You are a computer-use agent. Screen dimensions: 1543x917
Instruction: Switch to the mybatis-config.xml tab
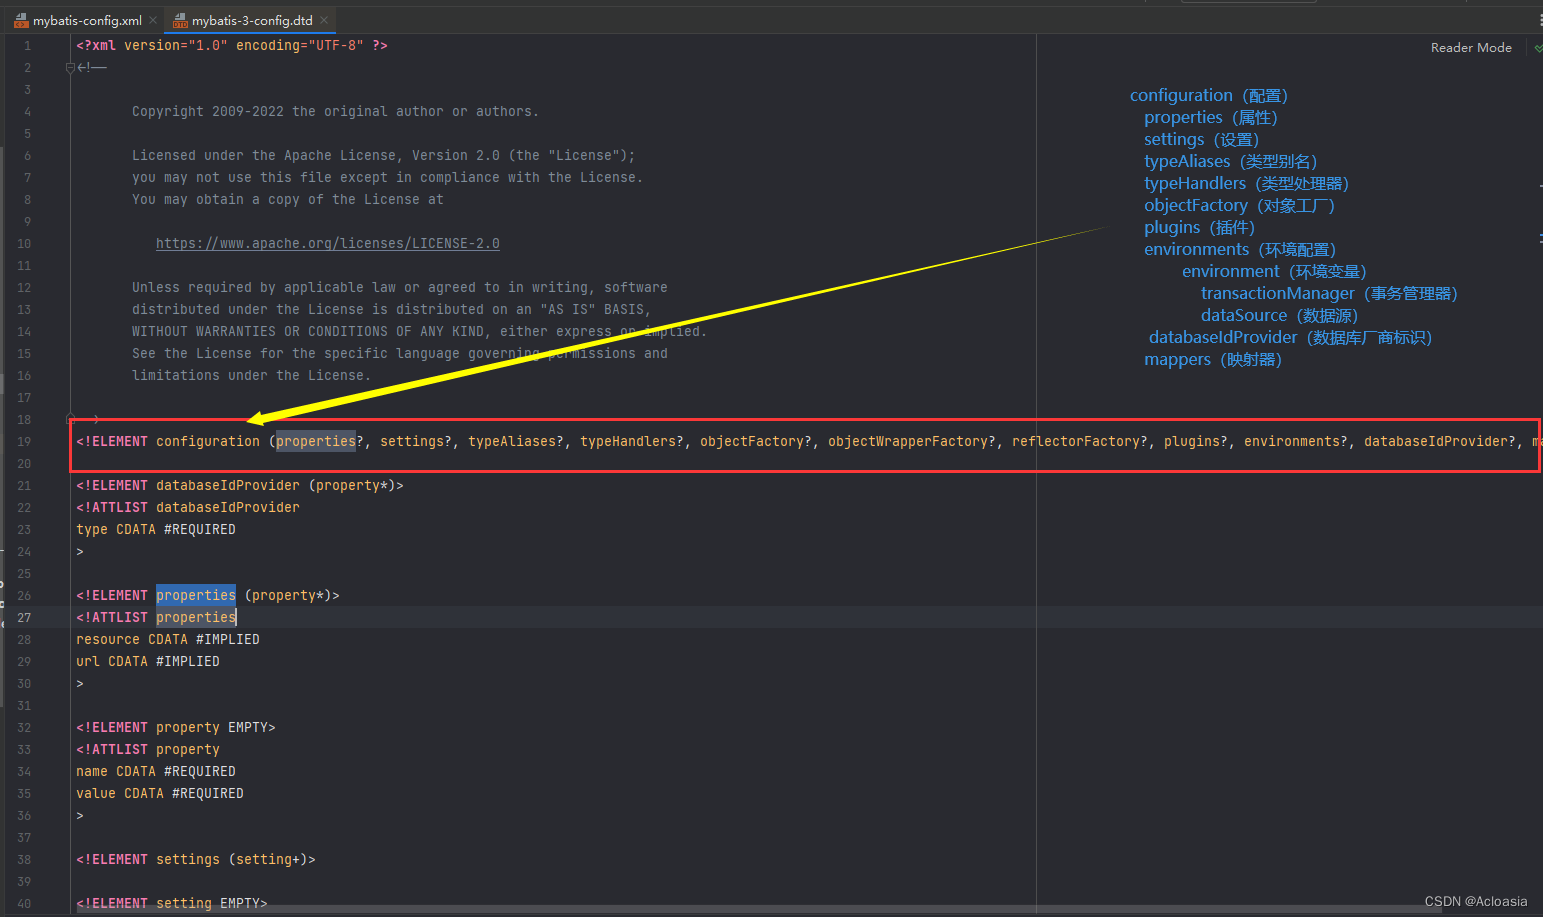click(85, 19)
